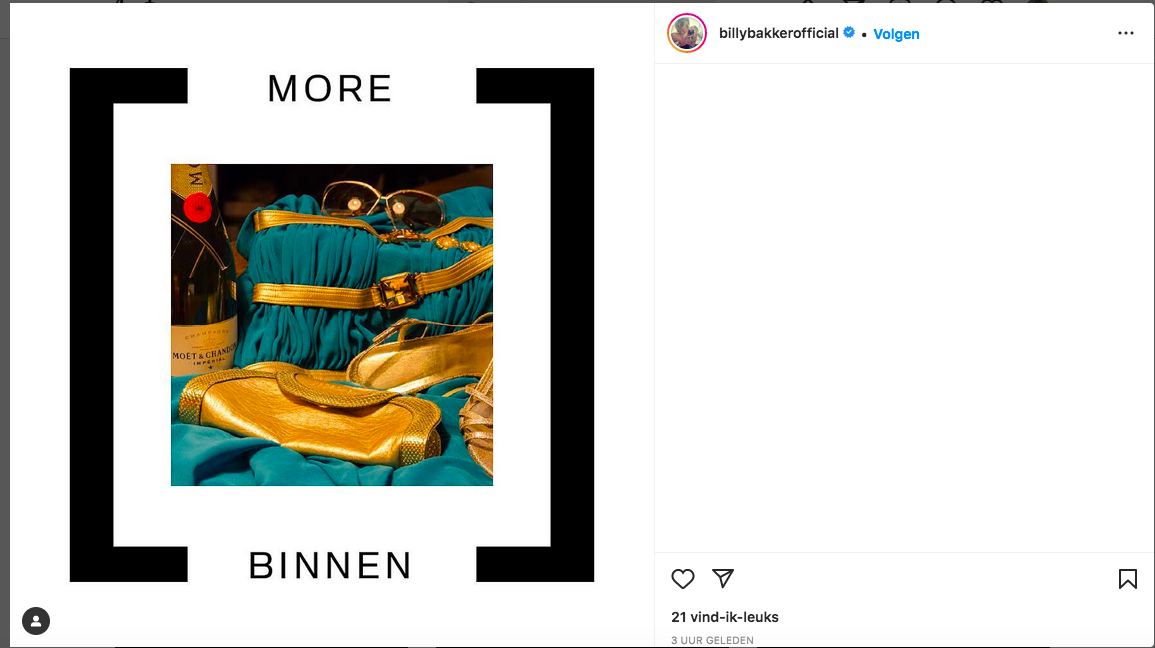This screenshot has height=648, width=1155.
Task: View the 21 vind-ik-leuks list
Action: pyautogui.click(x=725, y=617)
